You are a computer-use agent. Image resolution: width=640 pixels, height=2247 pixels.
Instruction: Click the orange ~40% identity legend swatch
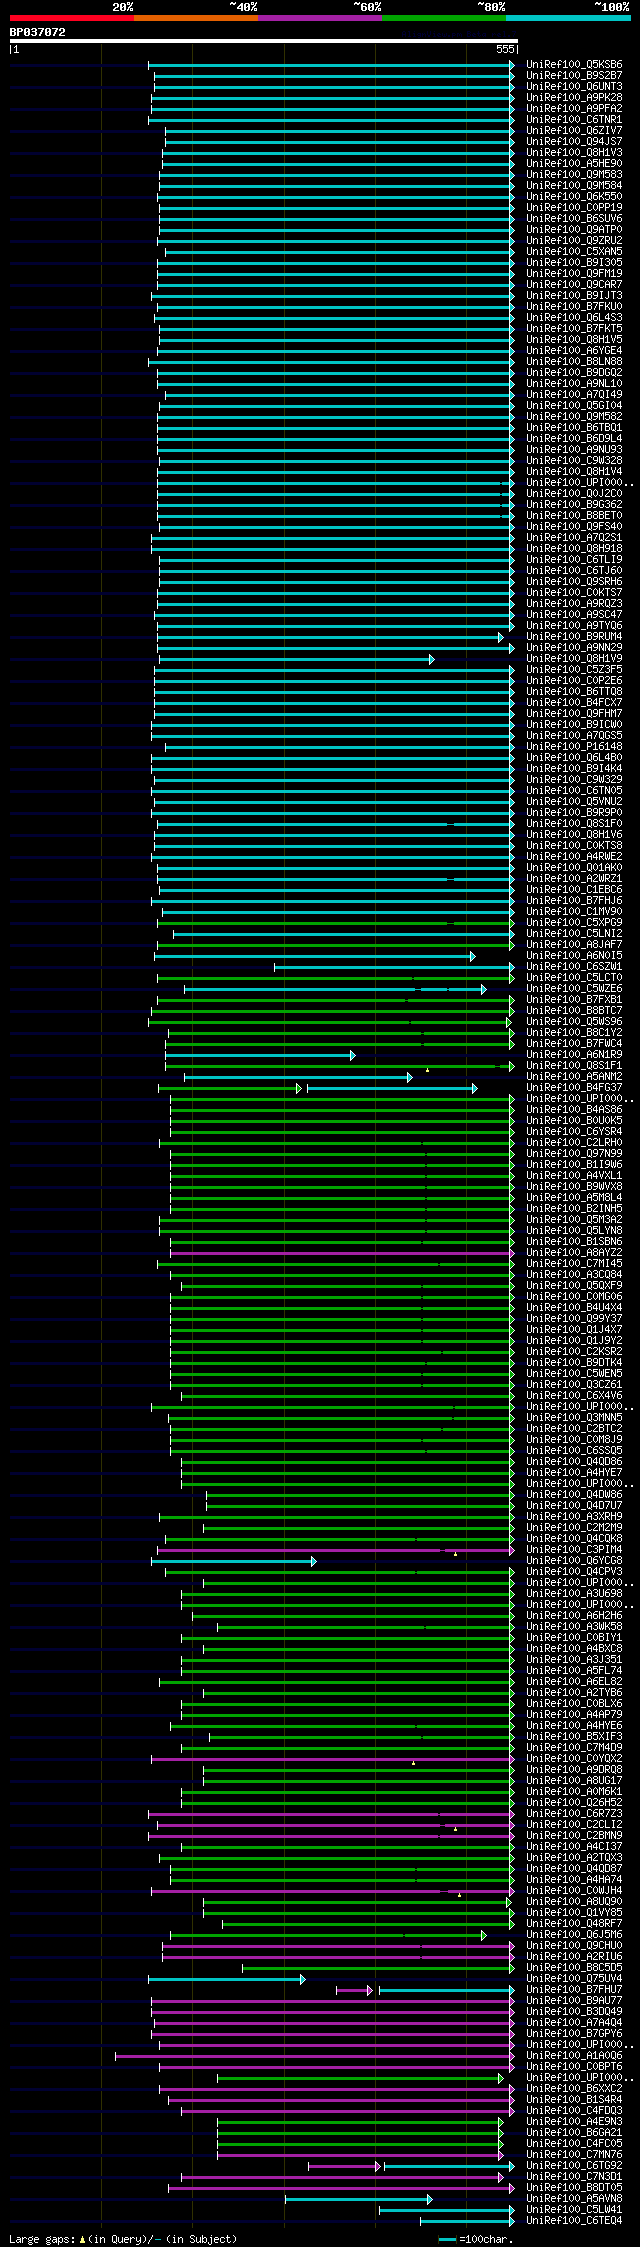[x=195, y=18]
